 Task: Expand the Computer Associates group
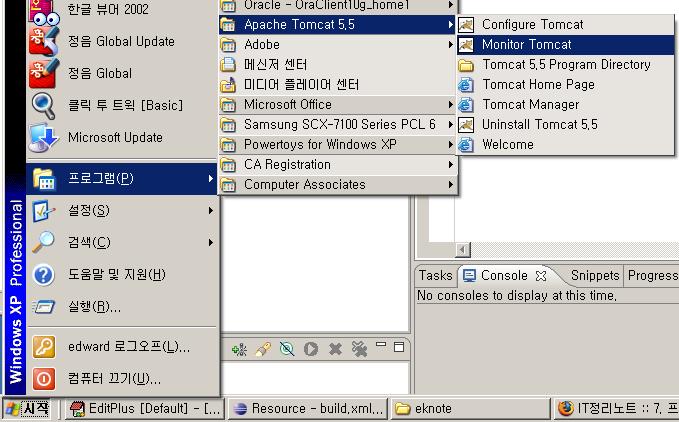pos(337,184)
